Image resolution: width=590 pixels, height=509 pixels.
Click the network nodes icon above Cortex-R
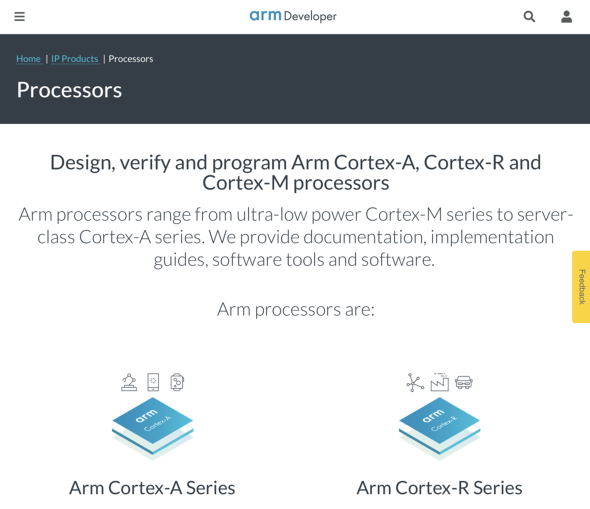tap(415, 382)
